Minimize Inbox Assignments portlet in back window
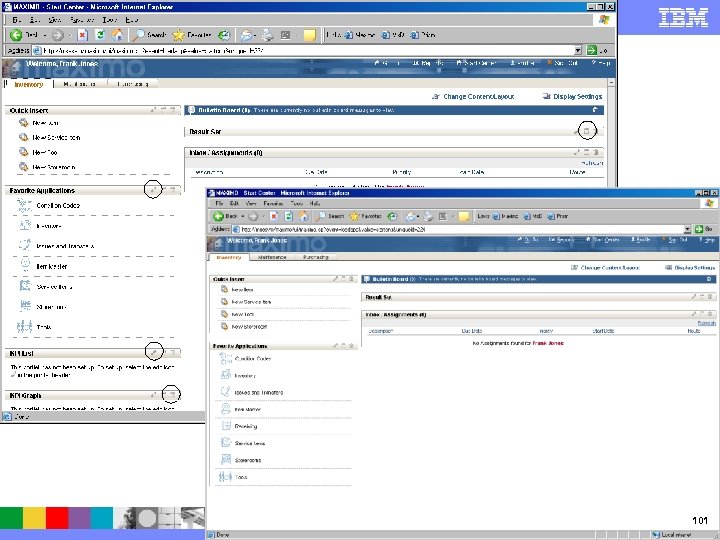 click(x=586, y=152)
